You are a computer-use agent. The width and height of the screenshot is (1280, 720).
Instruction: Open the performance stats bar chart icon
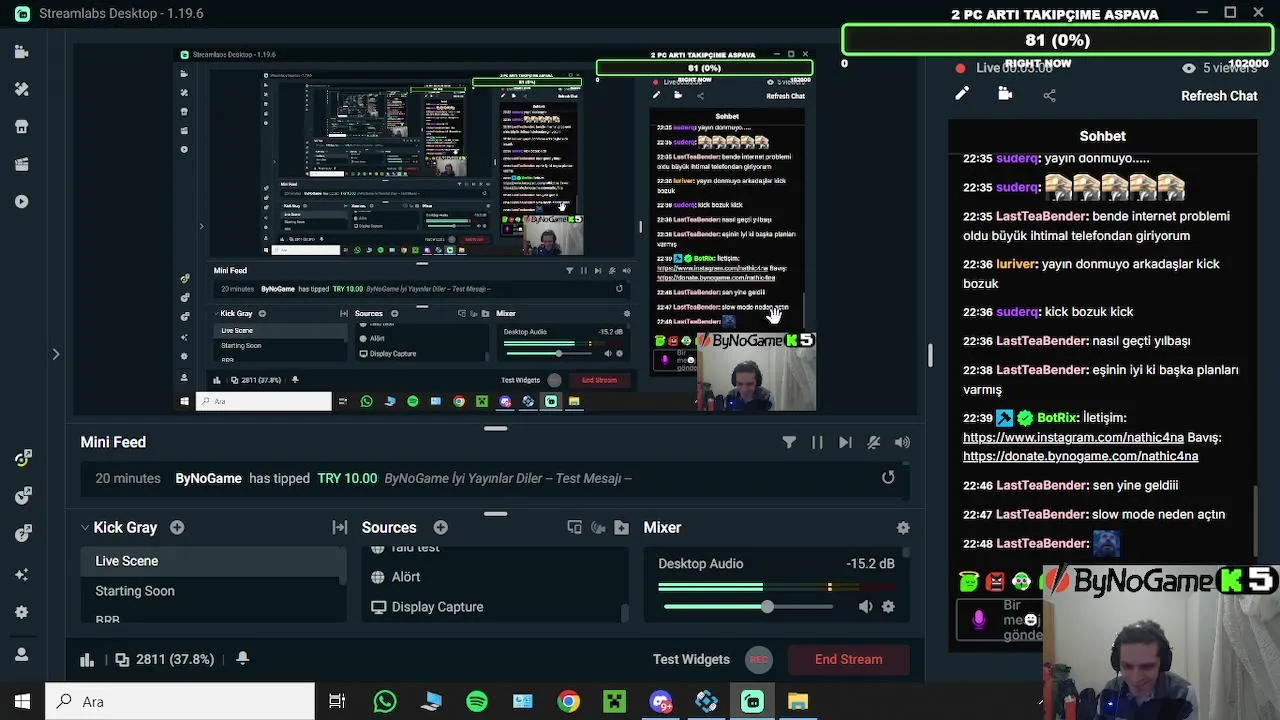(x=87, y=659)
